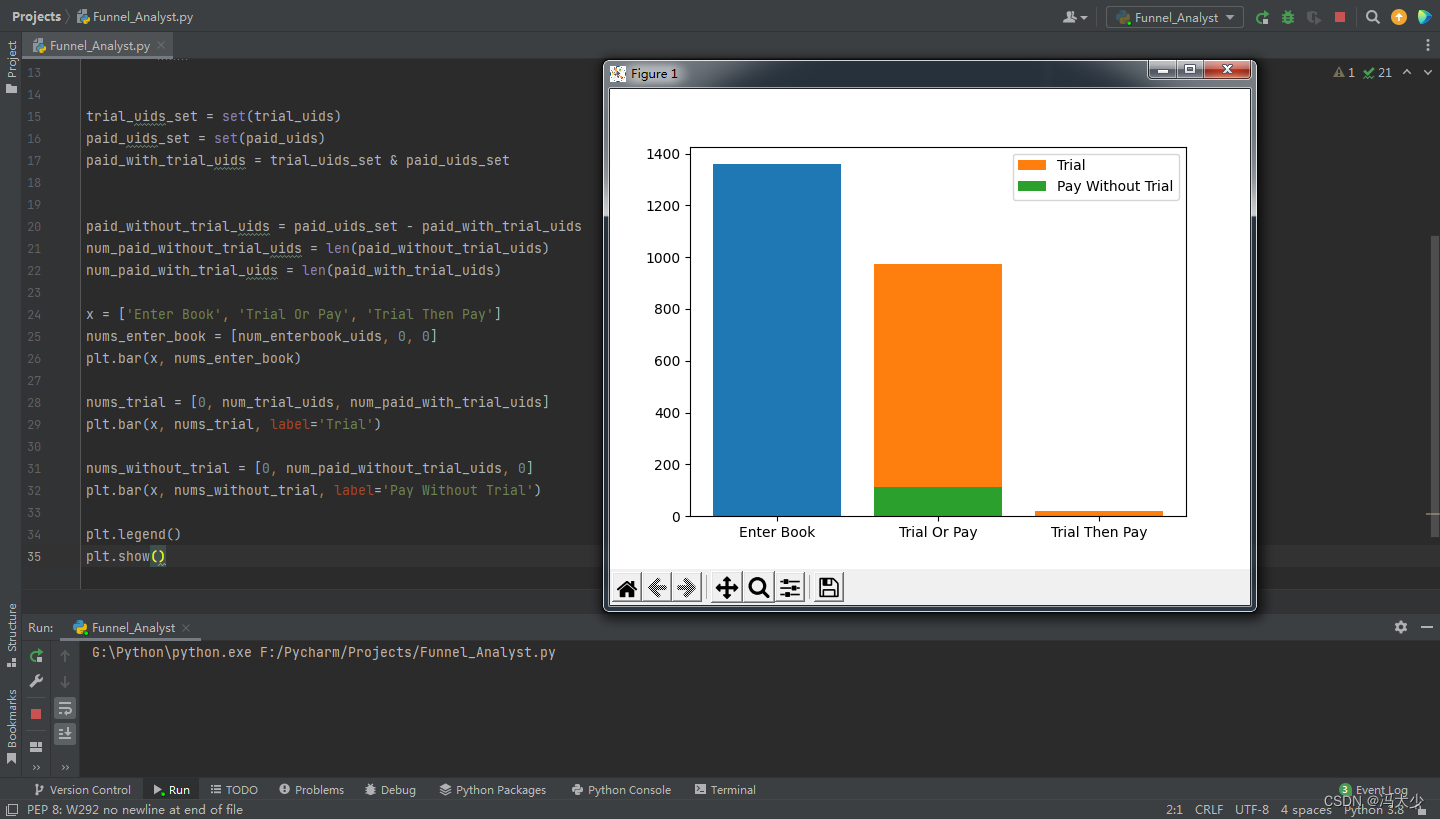Click the layout restore icon in Run panel
The width and height of the screenshot is (1440, 819).
tap(36, 746)
